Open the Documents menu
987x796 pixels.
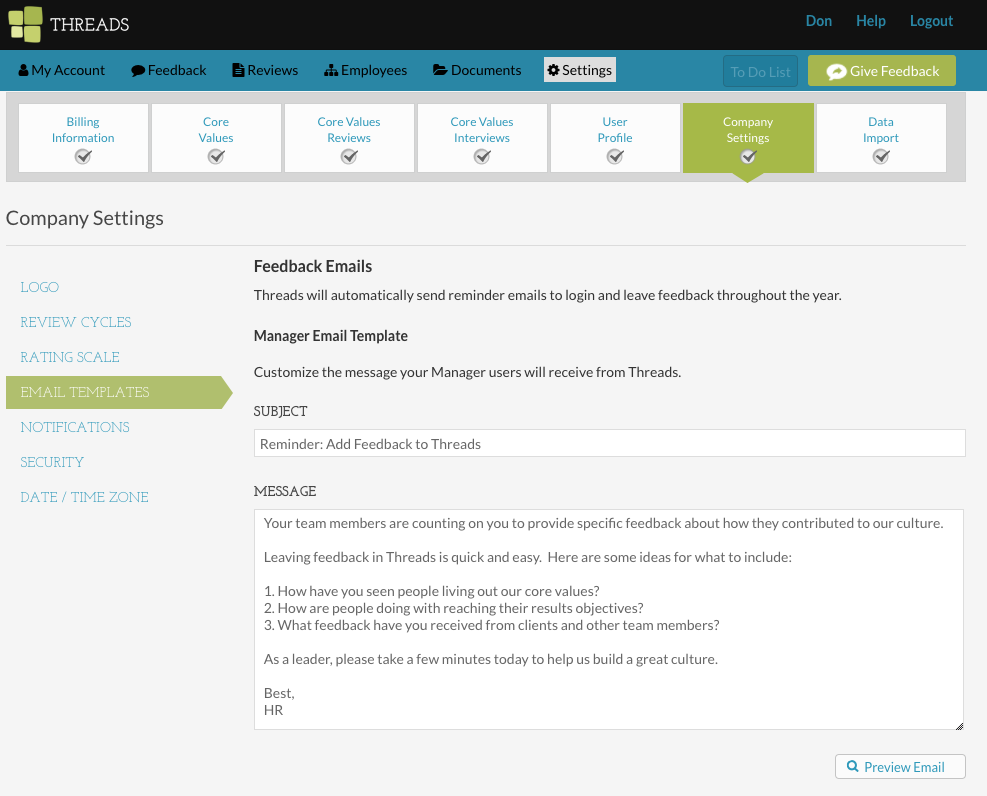tap(477, 70)
